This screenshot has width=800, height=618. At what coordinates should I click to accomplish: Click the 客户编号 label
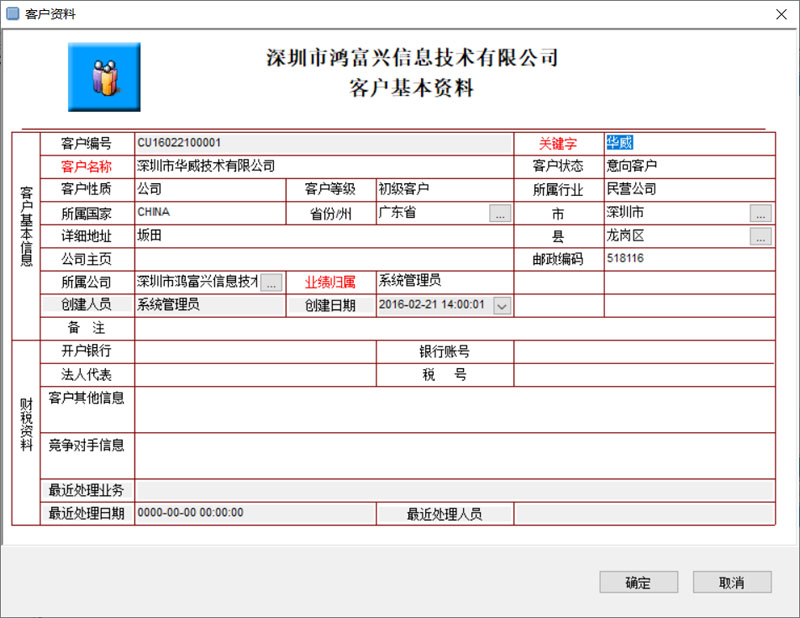click(86, 143)
